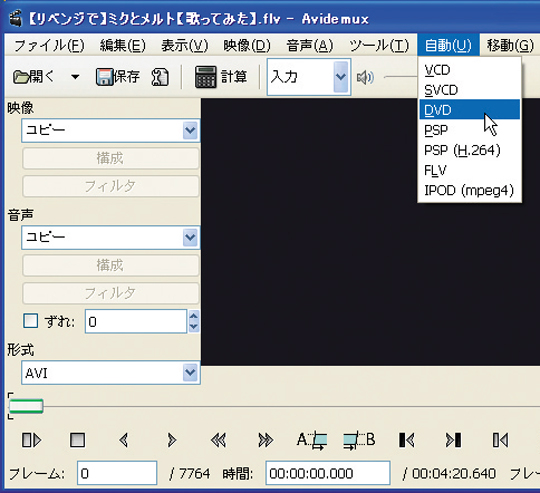Open the 形式 AVI format dropdown
The width and height of the screenshot is (540, 493).
pyautogui.click(x=190, y=373)
